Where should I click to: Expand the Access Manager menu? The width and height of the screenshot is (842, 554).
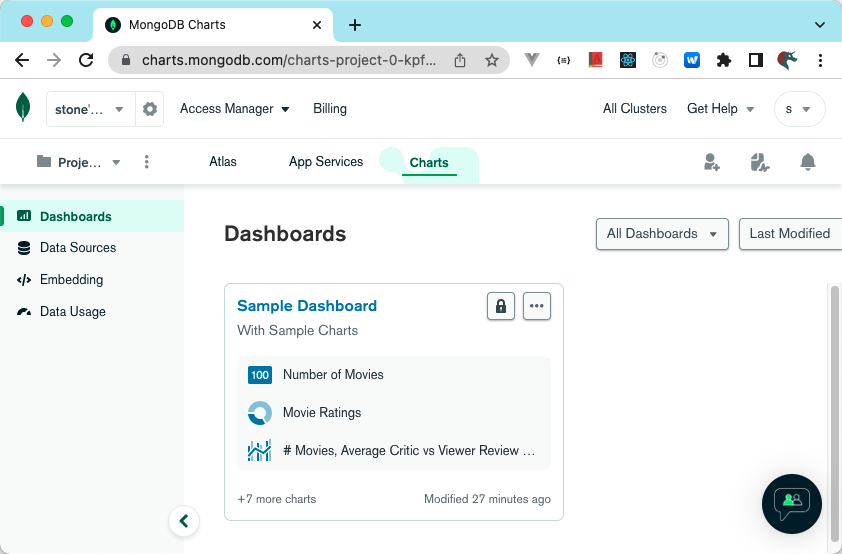pyautogui.click(x=234, y=109)
